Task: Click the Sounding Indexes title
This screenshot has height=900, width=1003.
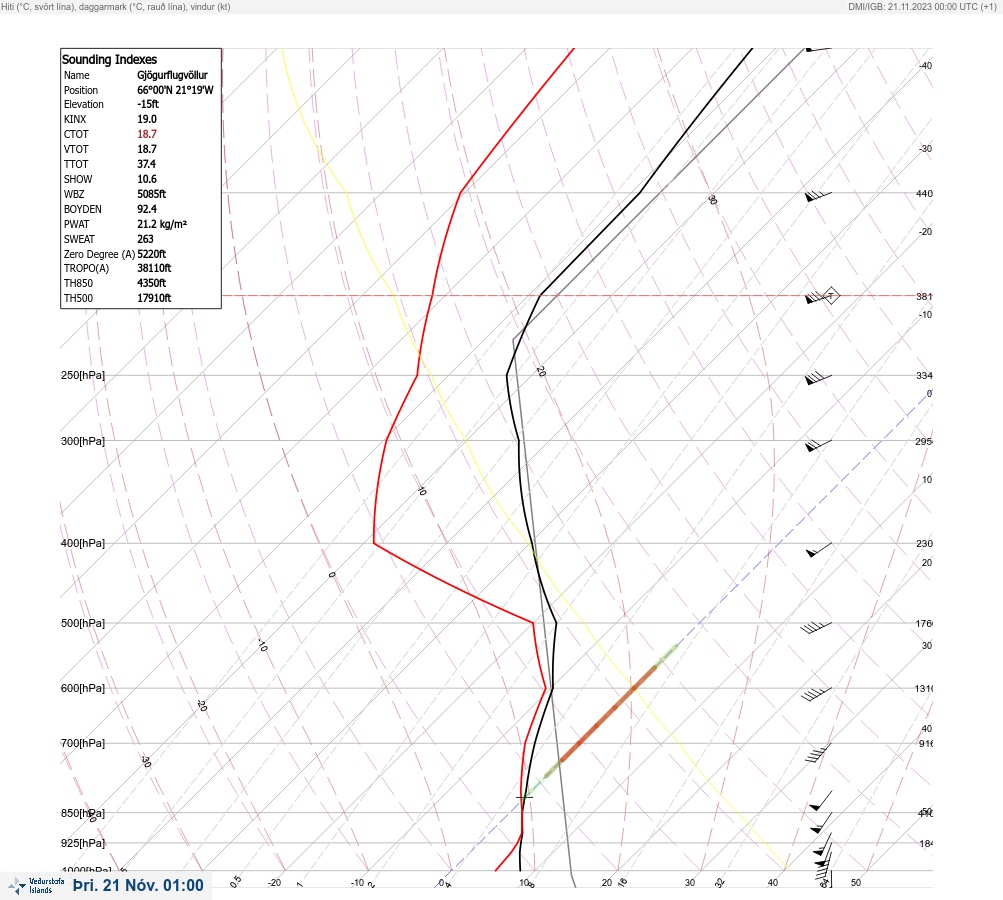Action: click(x=109, y=59)
